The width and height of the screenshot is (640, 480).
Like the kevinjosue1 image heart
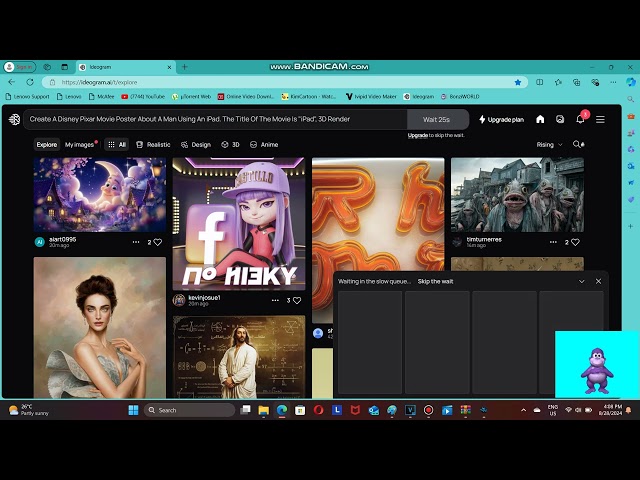297,300
